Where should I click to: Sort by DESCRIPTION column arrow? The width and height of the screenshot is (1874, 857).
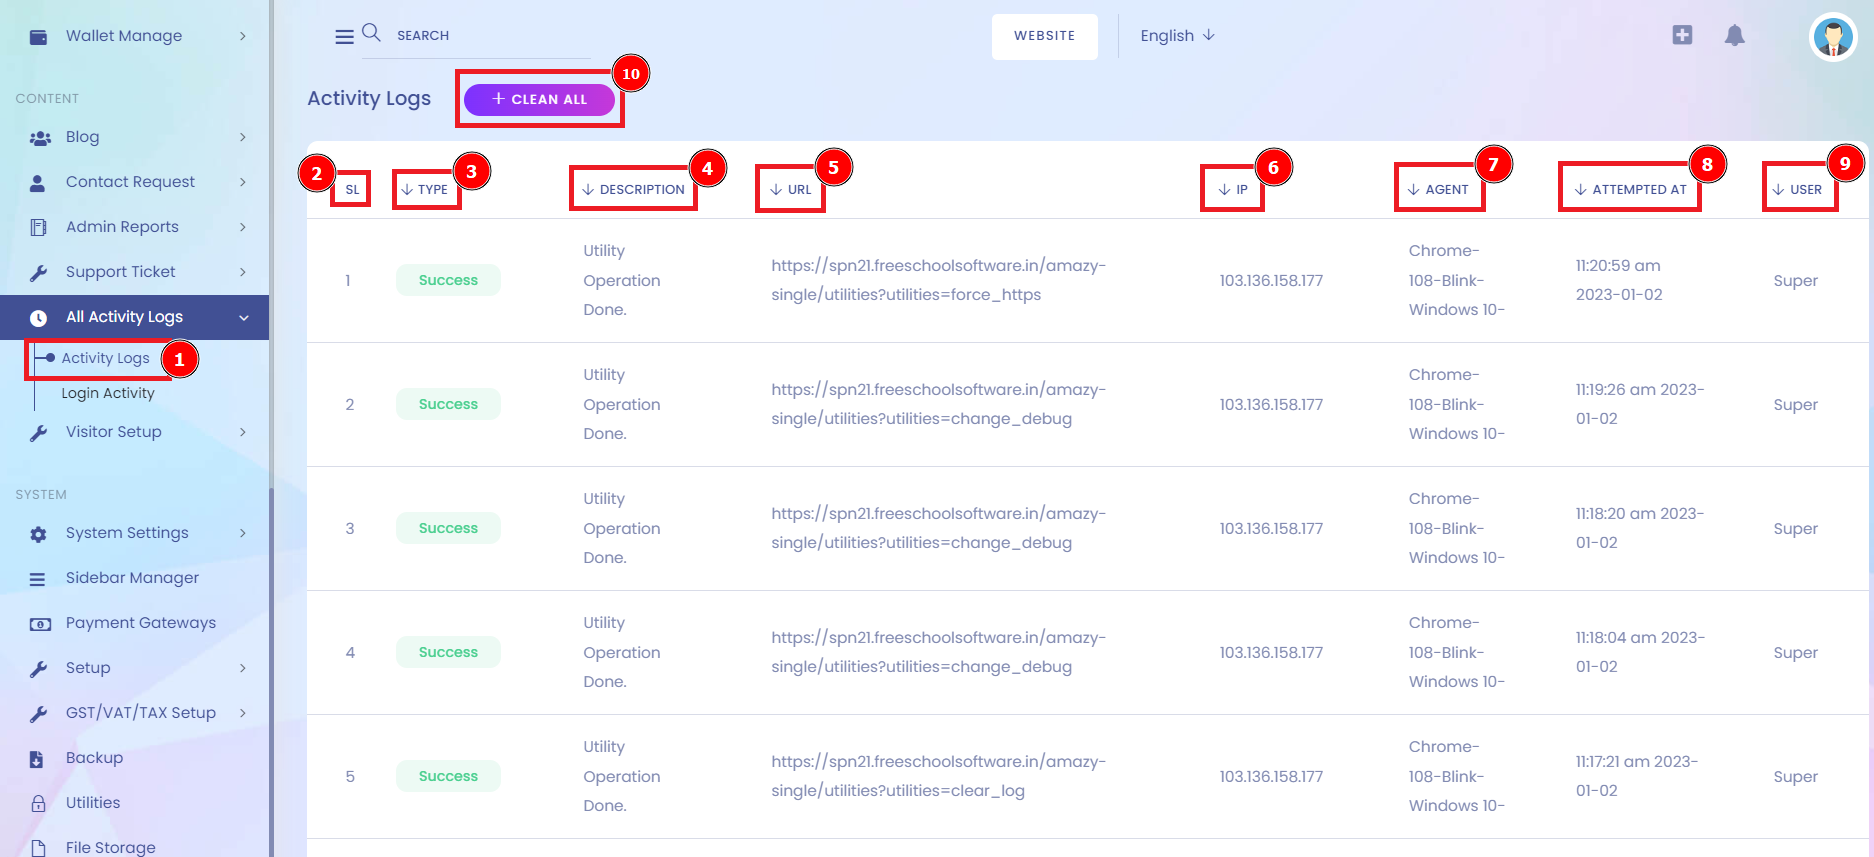pos(588,190)
